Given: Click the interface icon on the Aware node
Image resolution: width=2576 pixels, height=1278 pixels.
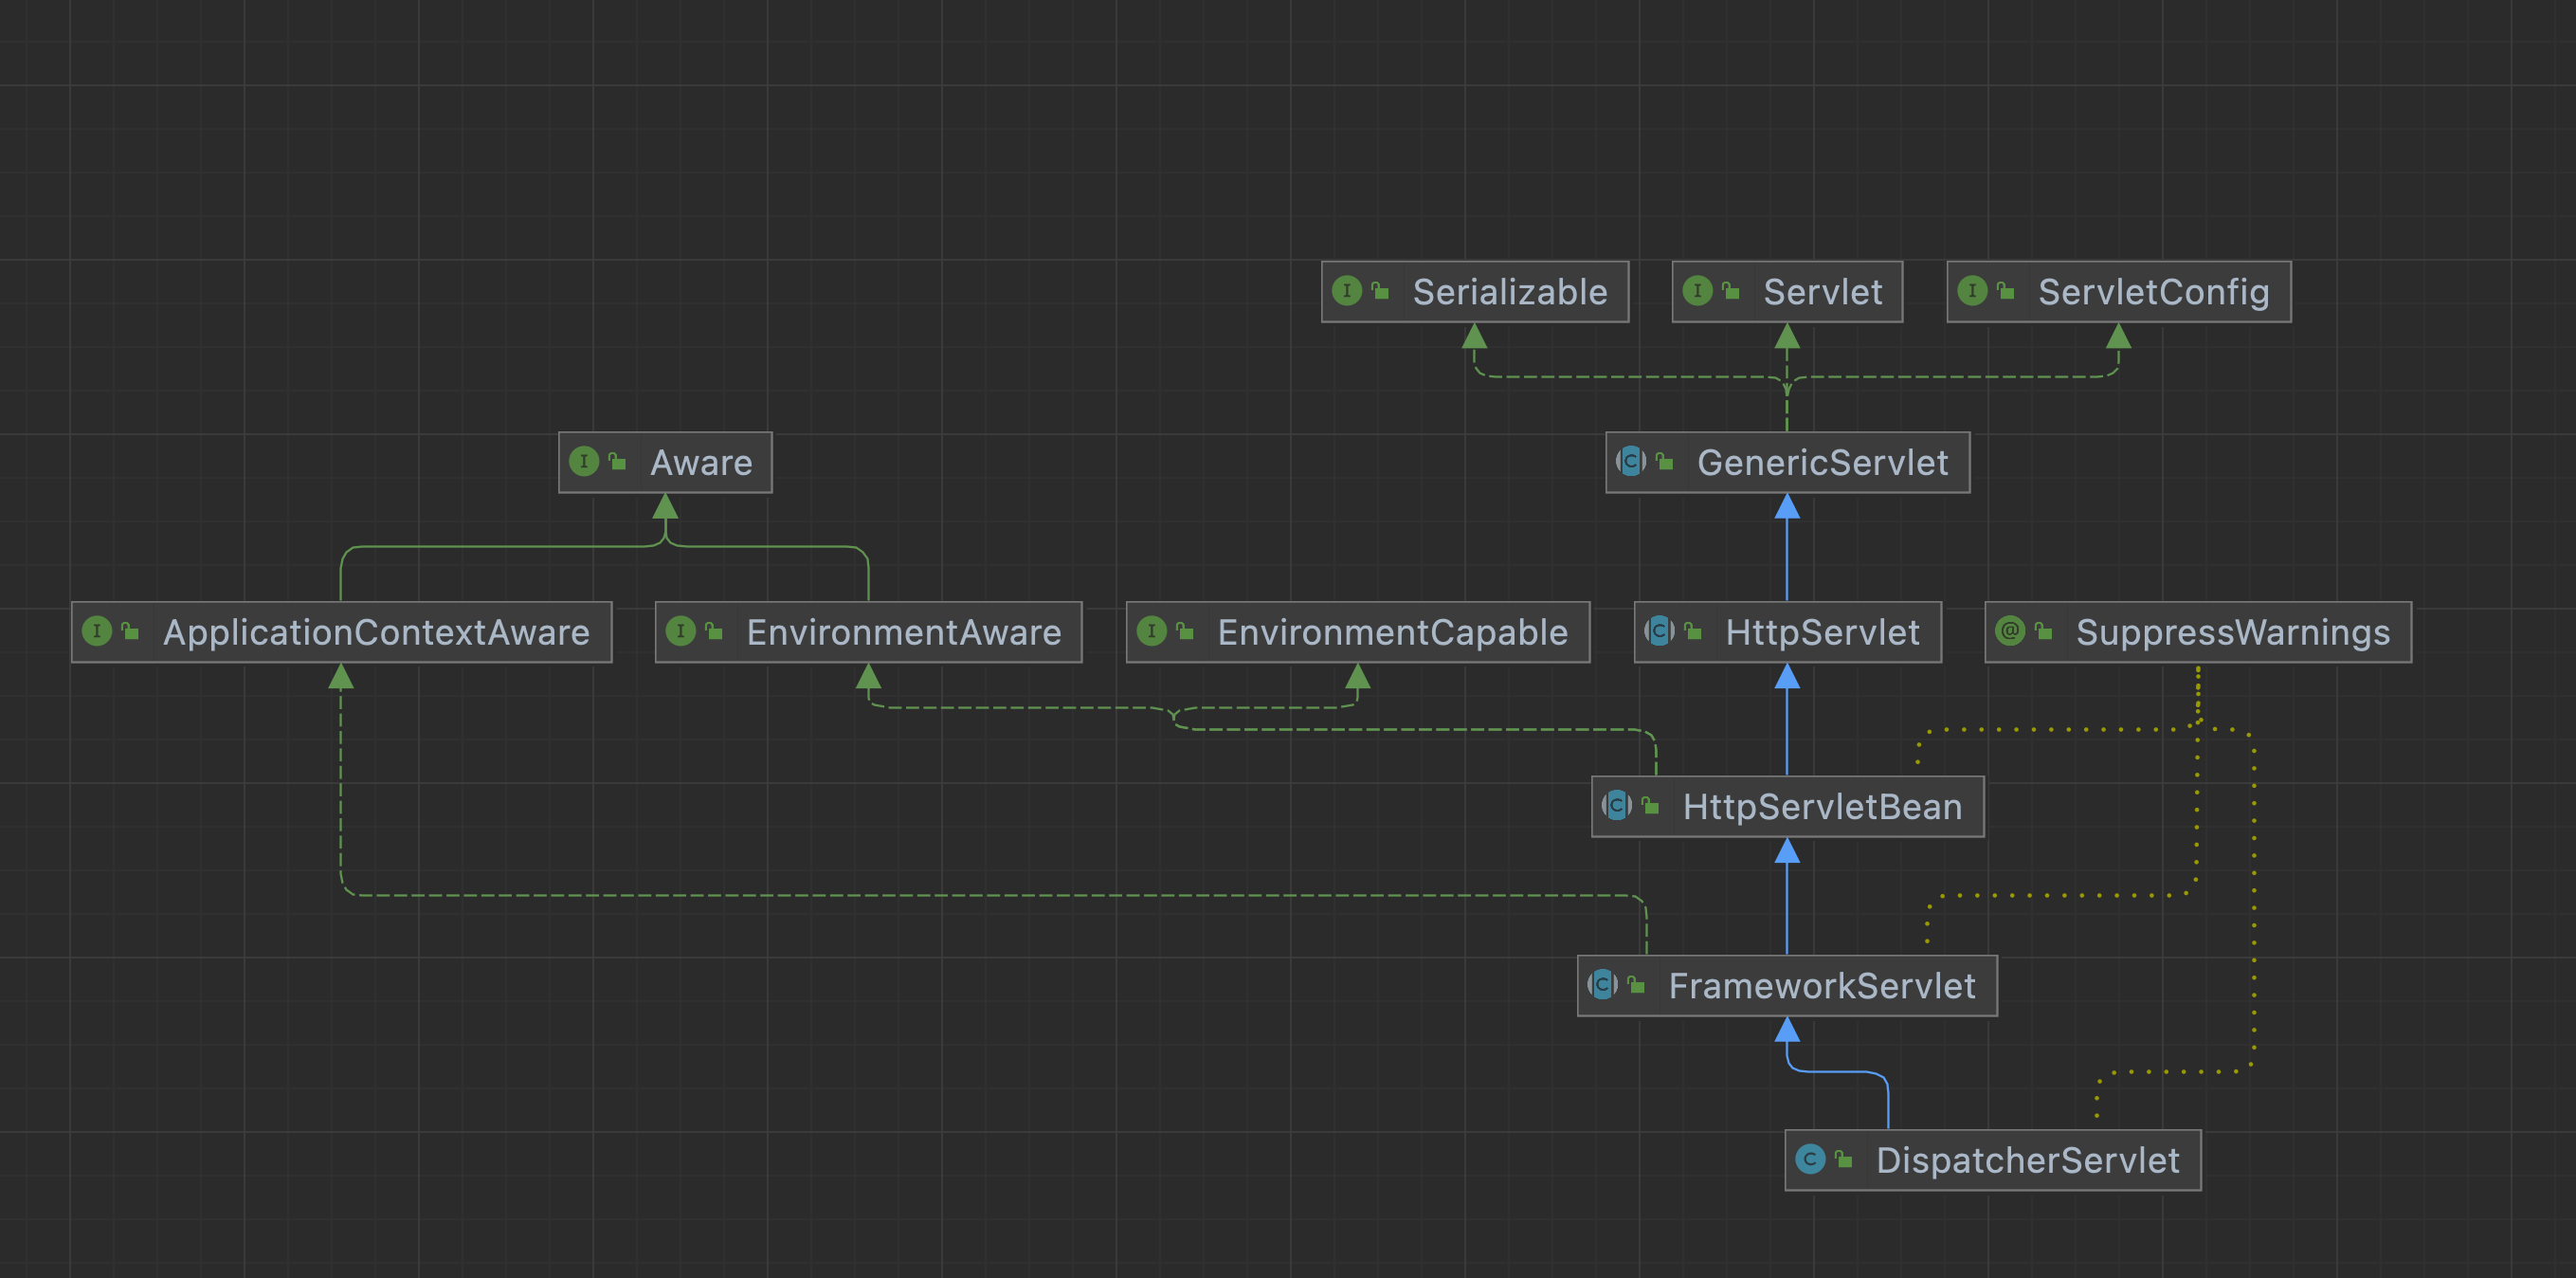Looking at the screenshot, I should click(584, 462).
